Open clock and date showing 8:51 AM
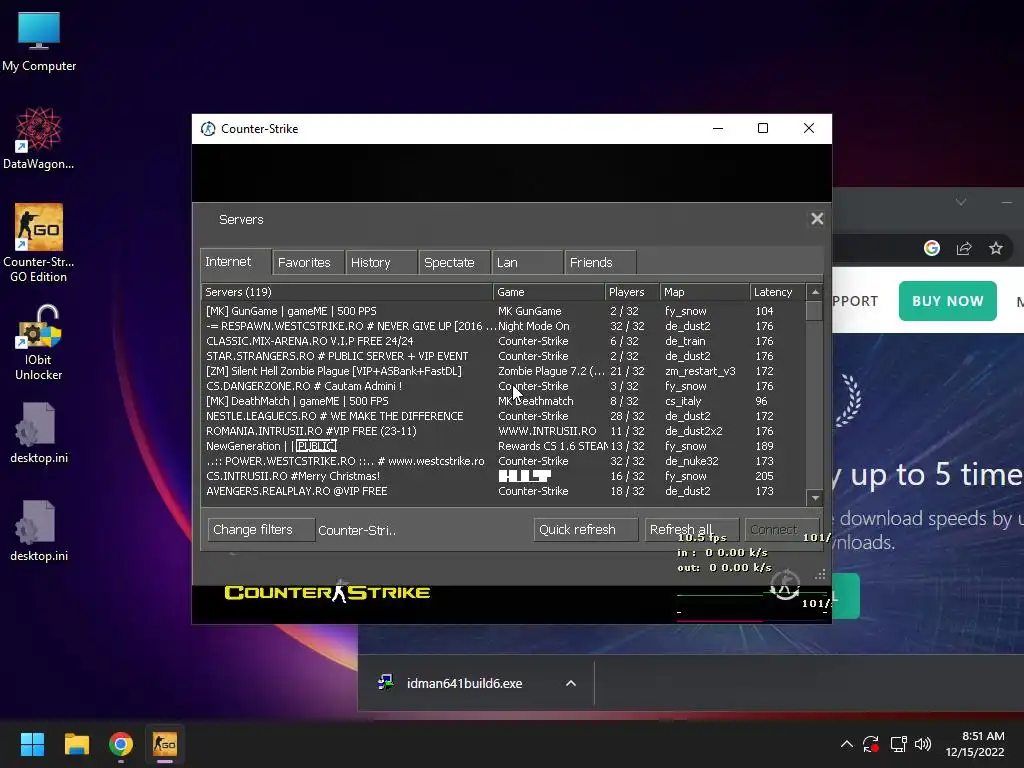The image size is (1024, 768). [x=975, y=744]
